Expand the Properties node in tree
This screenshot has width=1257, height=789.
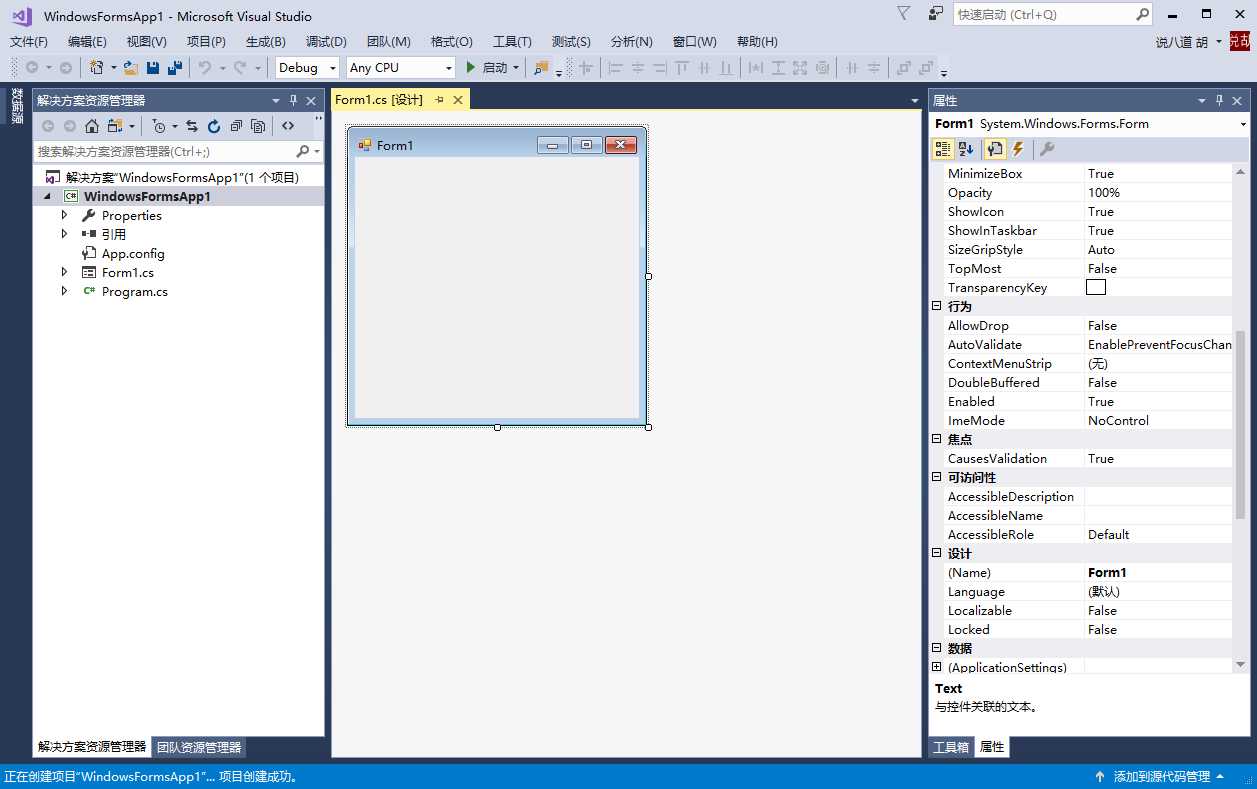tap(65, 215)
